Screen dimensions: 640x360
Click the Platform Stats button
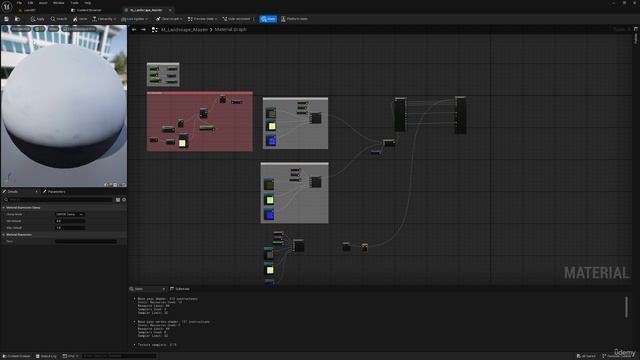coord(294,19)
